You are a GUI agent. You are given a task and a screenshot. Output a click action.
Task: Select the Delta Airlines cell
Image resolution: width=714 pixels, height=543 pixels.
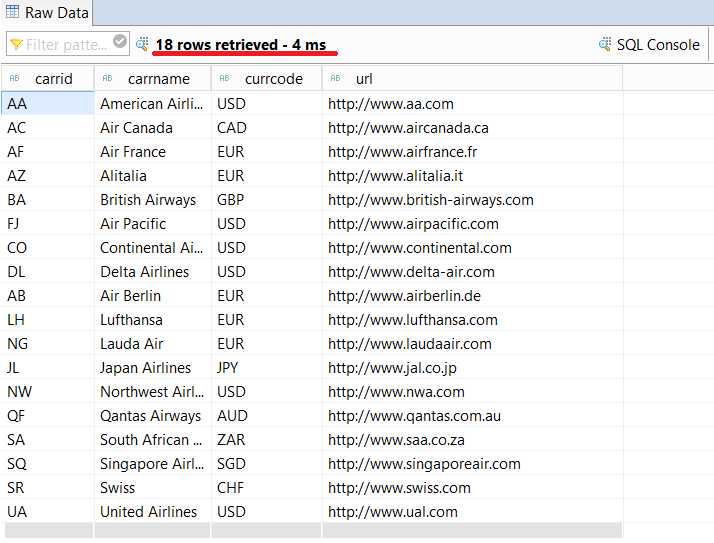tap(153, 272)
